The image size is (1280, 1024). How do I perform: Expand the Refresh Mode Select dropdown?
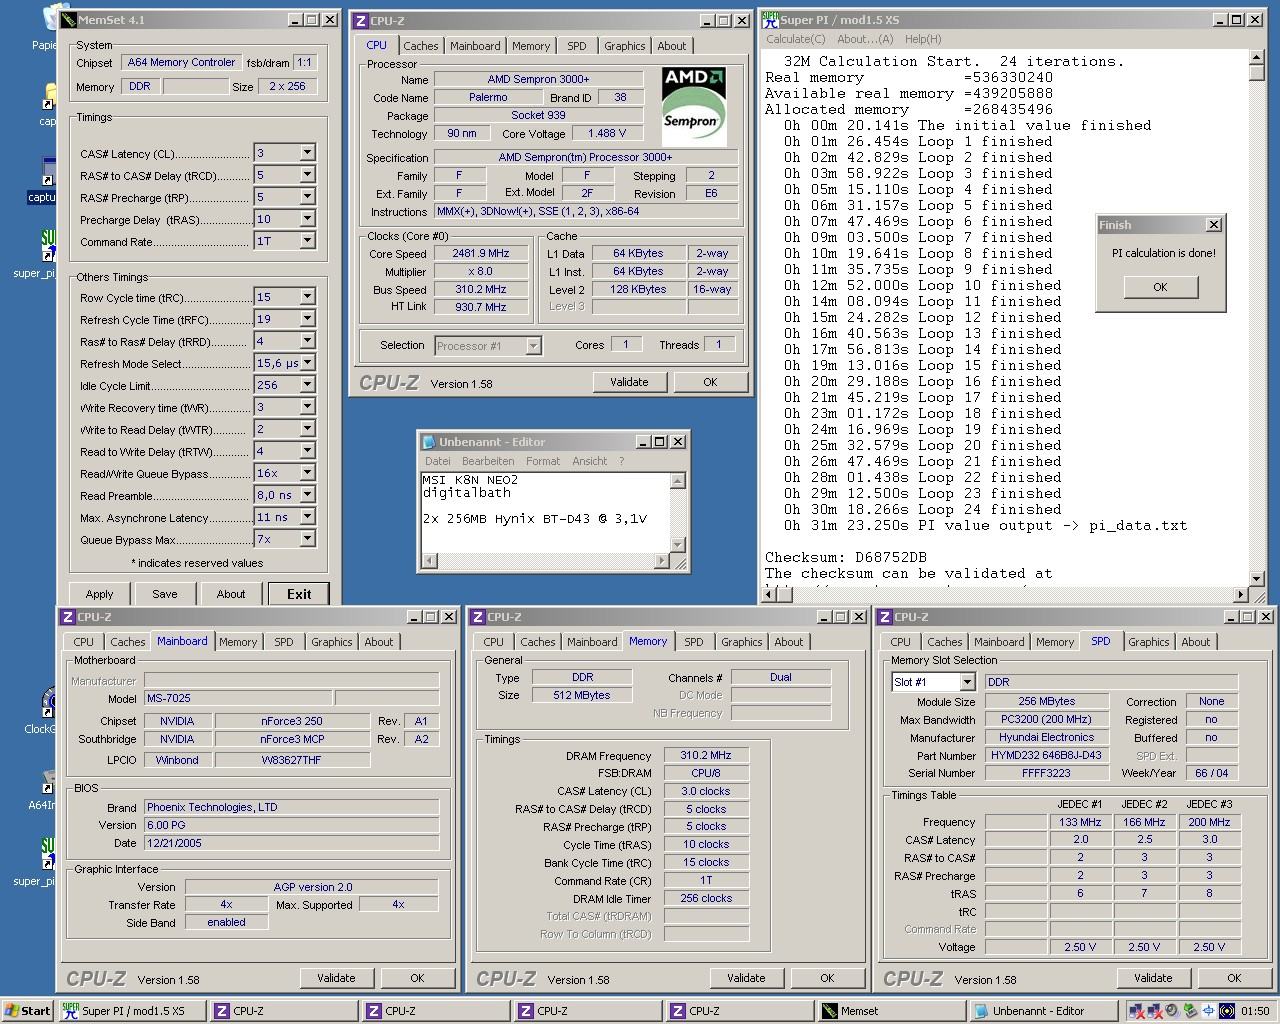307,363
